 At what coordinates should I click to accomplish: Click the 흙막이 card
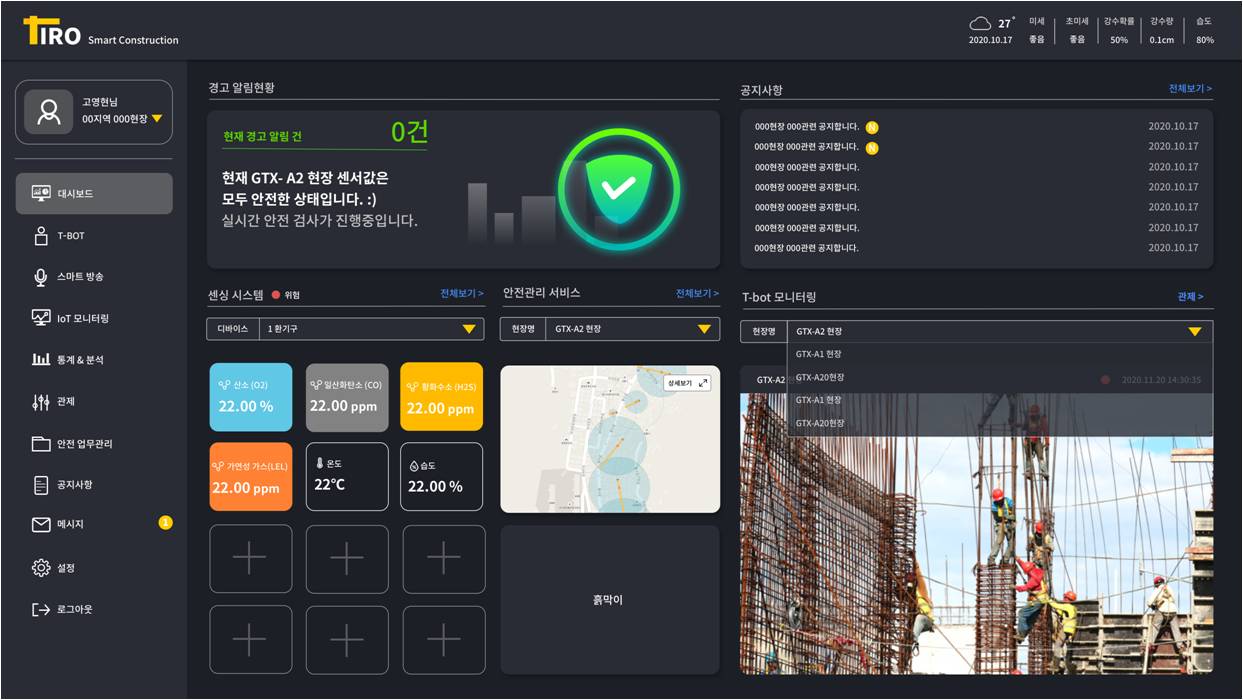[610, 600]
